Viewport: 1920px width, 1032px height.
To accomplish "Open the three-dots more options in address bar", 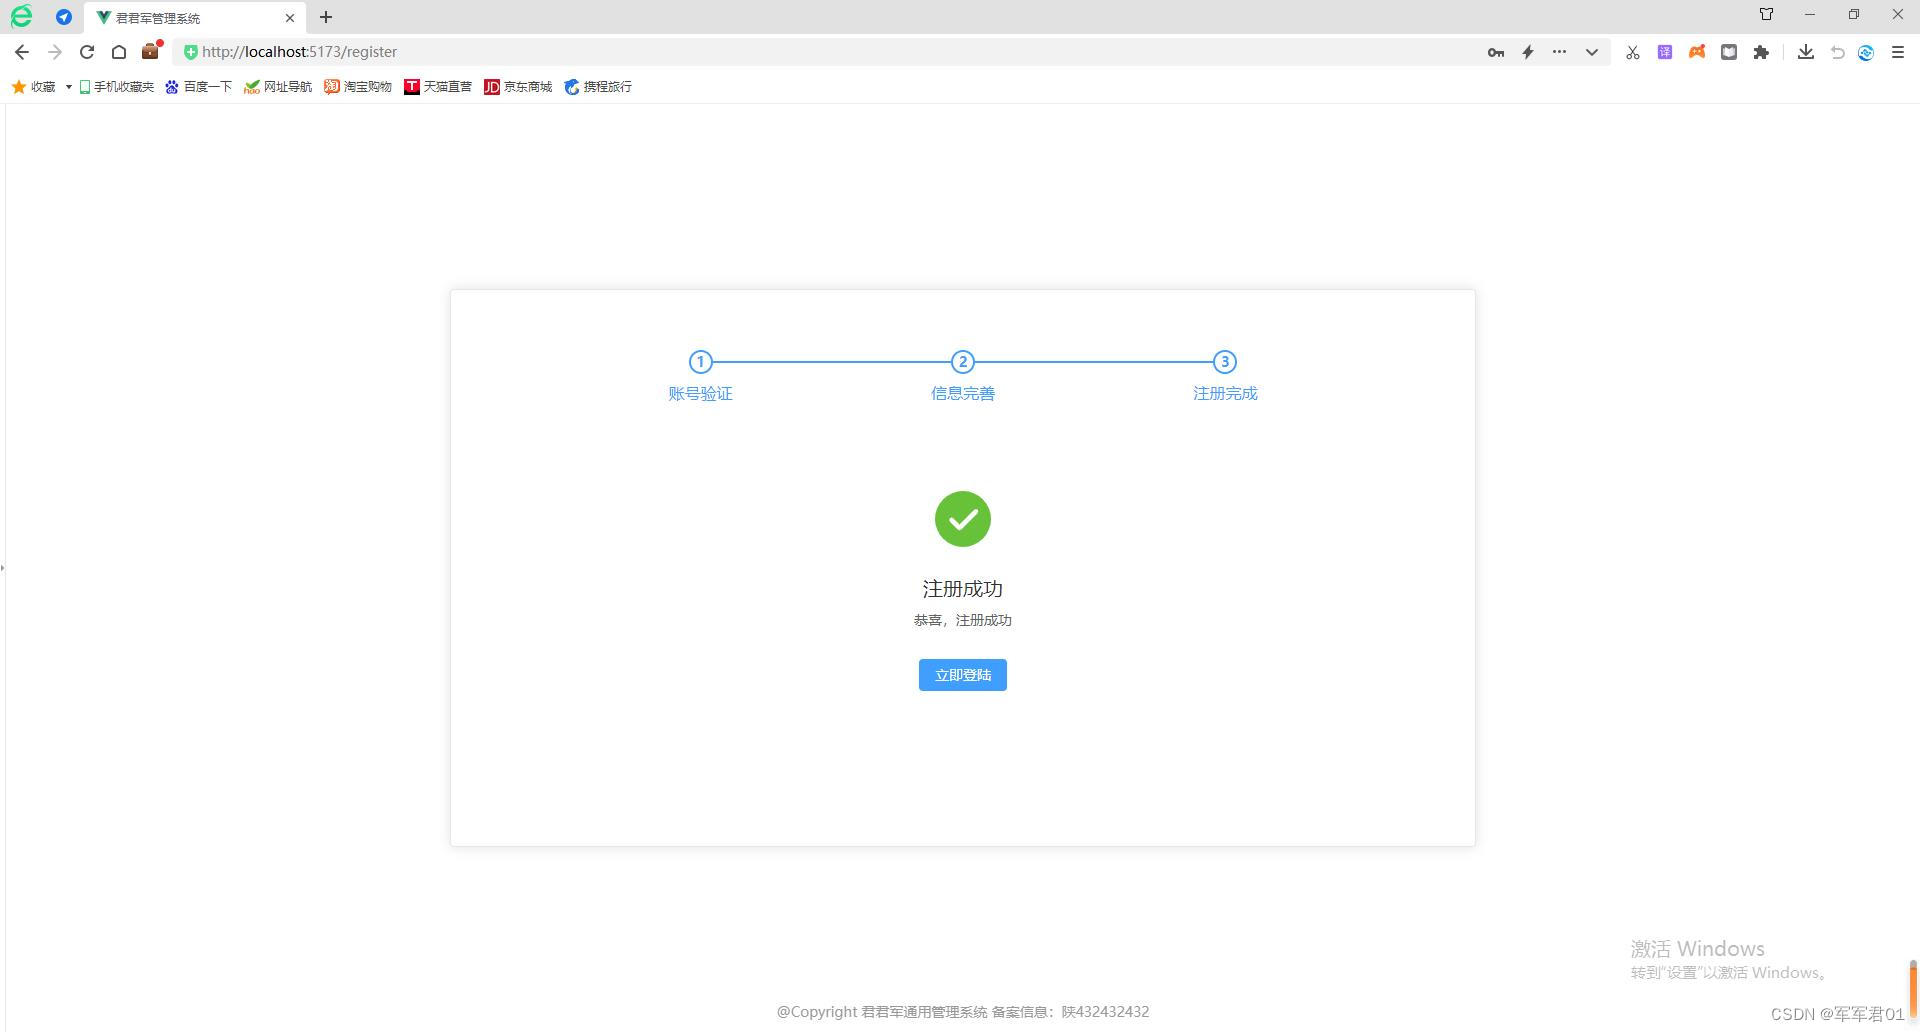I will tap(1560, 52).
